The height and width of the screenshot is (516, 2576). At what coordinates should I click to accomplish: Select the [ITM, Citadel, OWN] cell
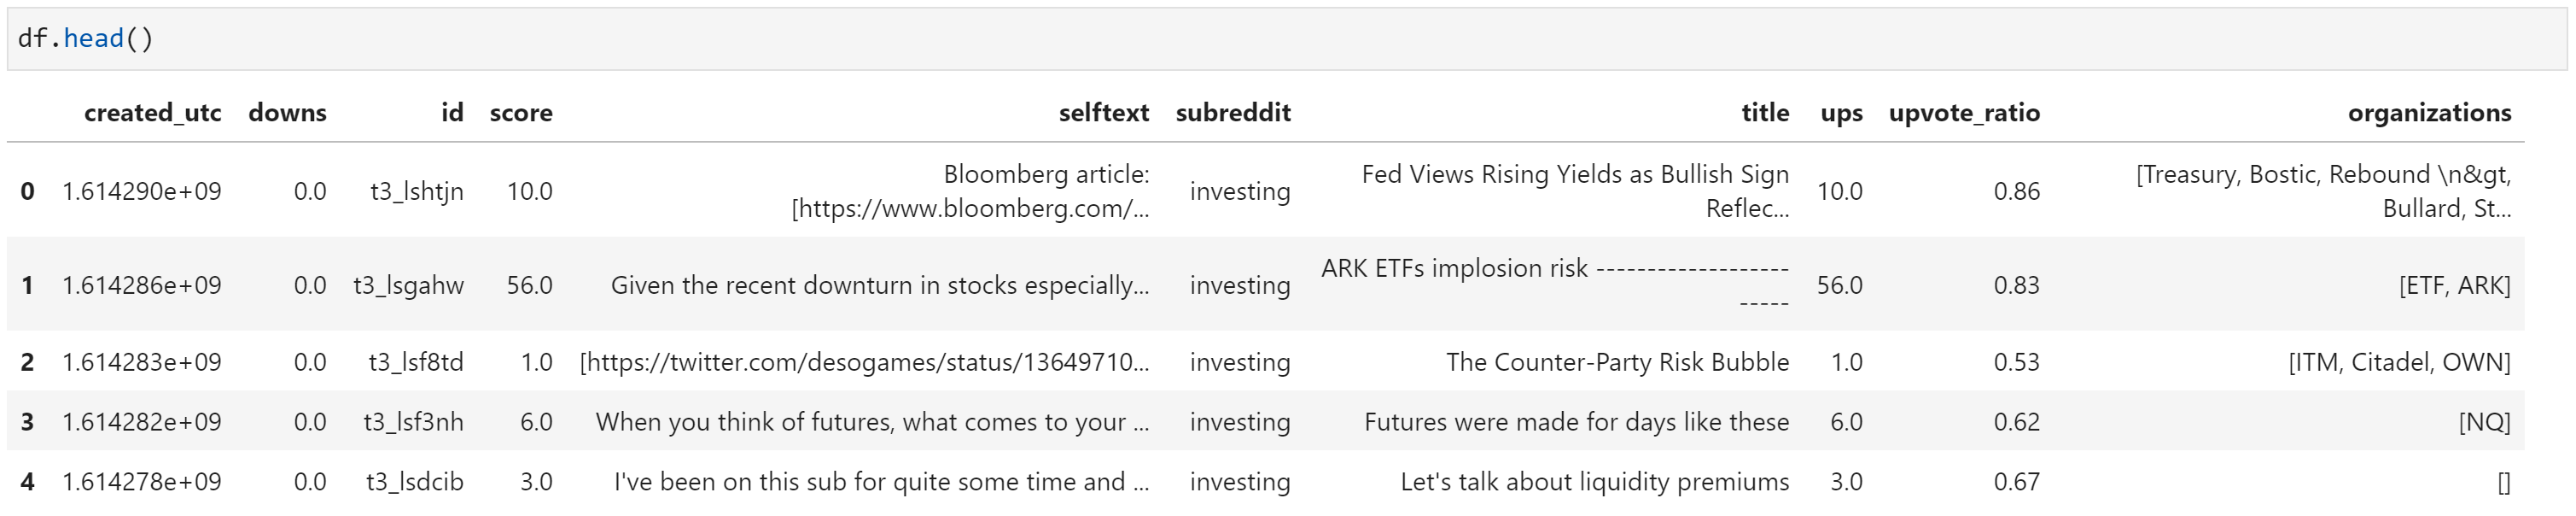click(2399, 362)
